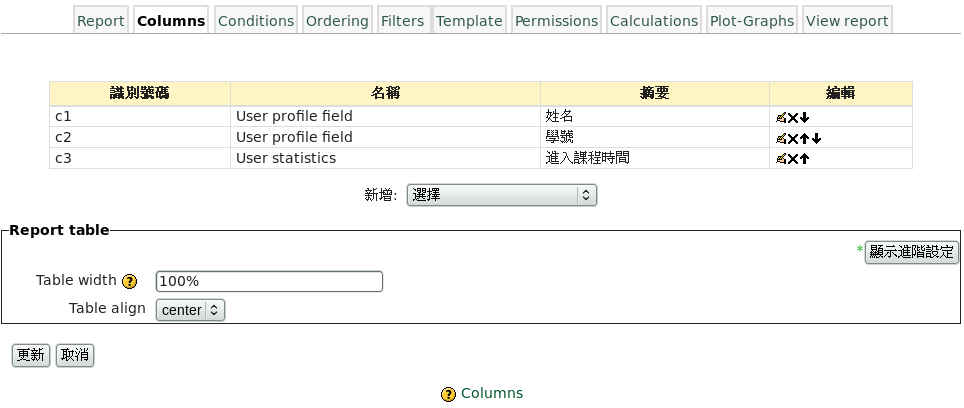Click the Table width input field
964x408 pixels.
(269, 281)
